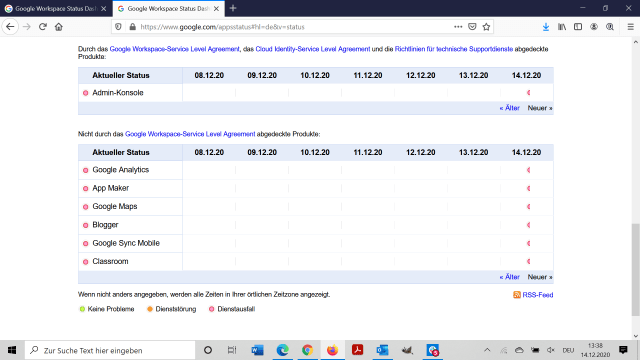Bookmark this page with the star
Viewport: 640px width, 360px height.
(x=486, y=27)
